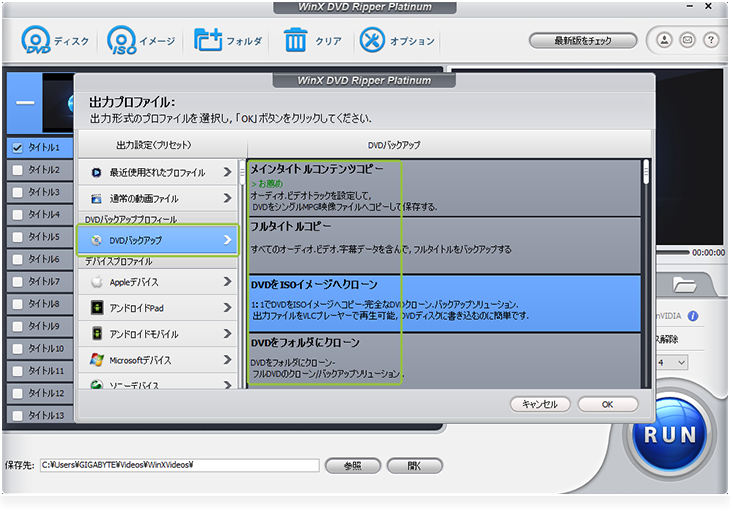The image size is (730, 510).
Task: Expand アンドロイドモバイル arrow
Action: coord(227,334)
